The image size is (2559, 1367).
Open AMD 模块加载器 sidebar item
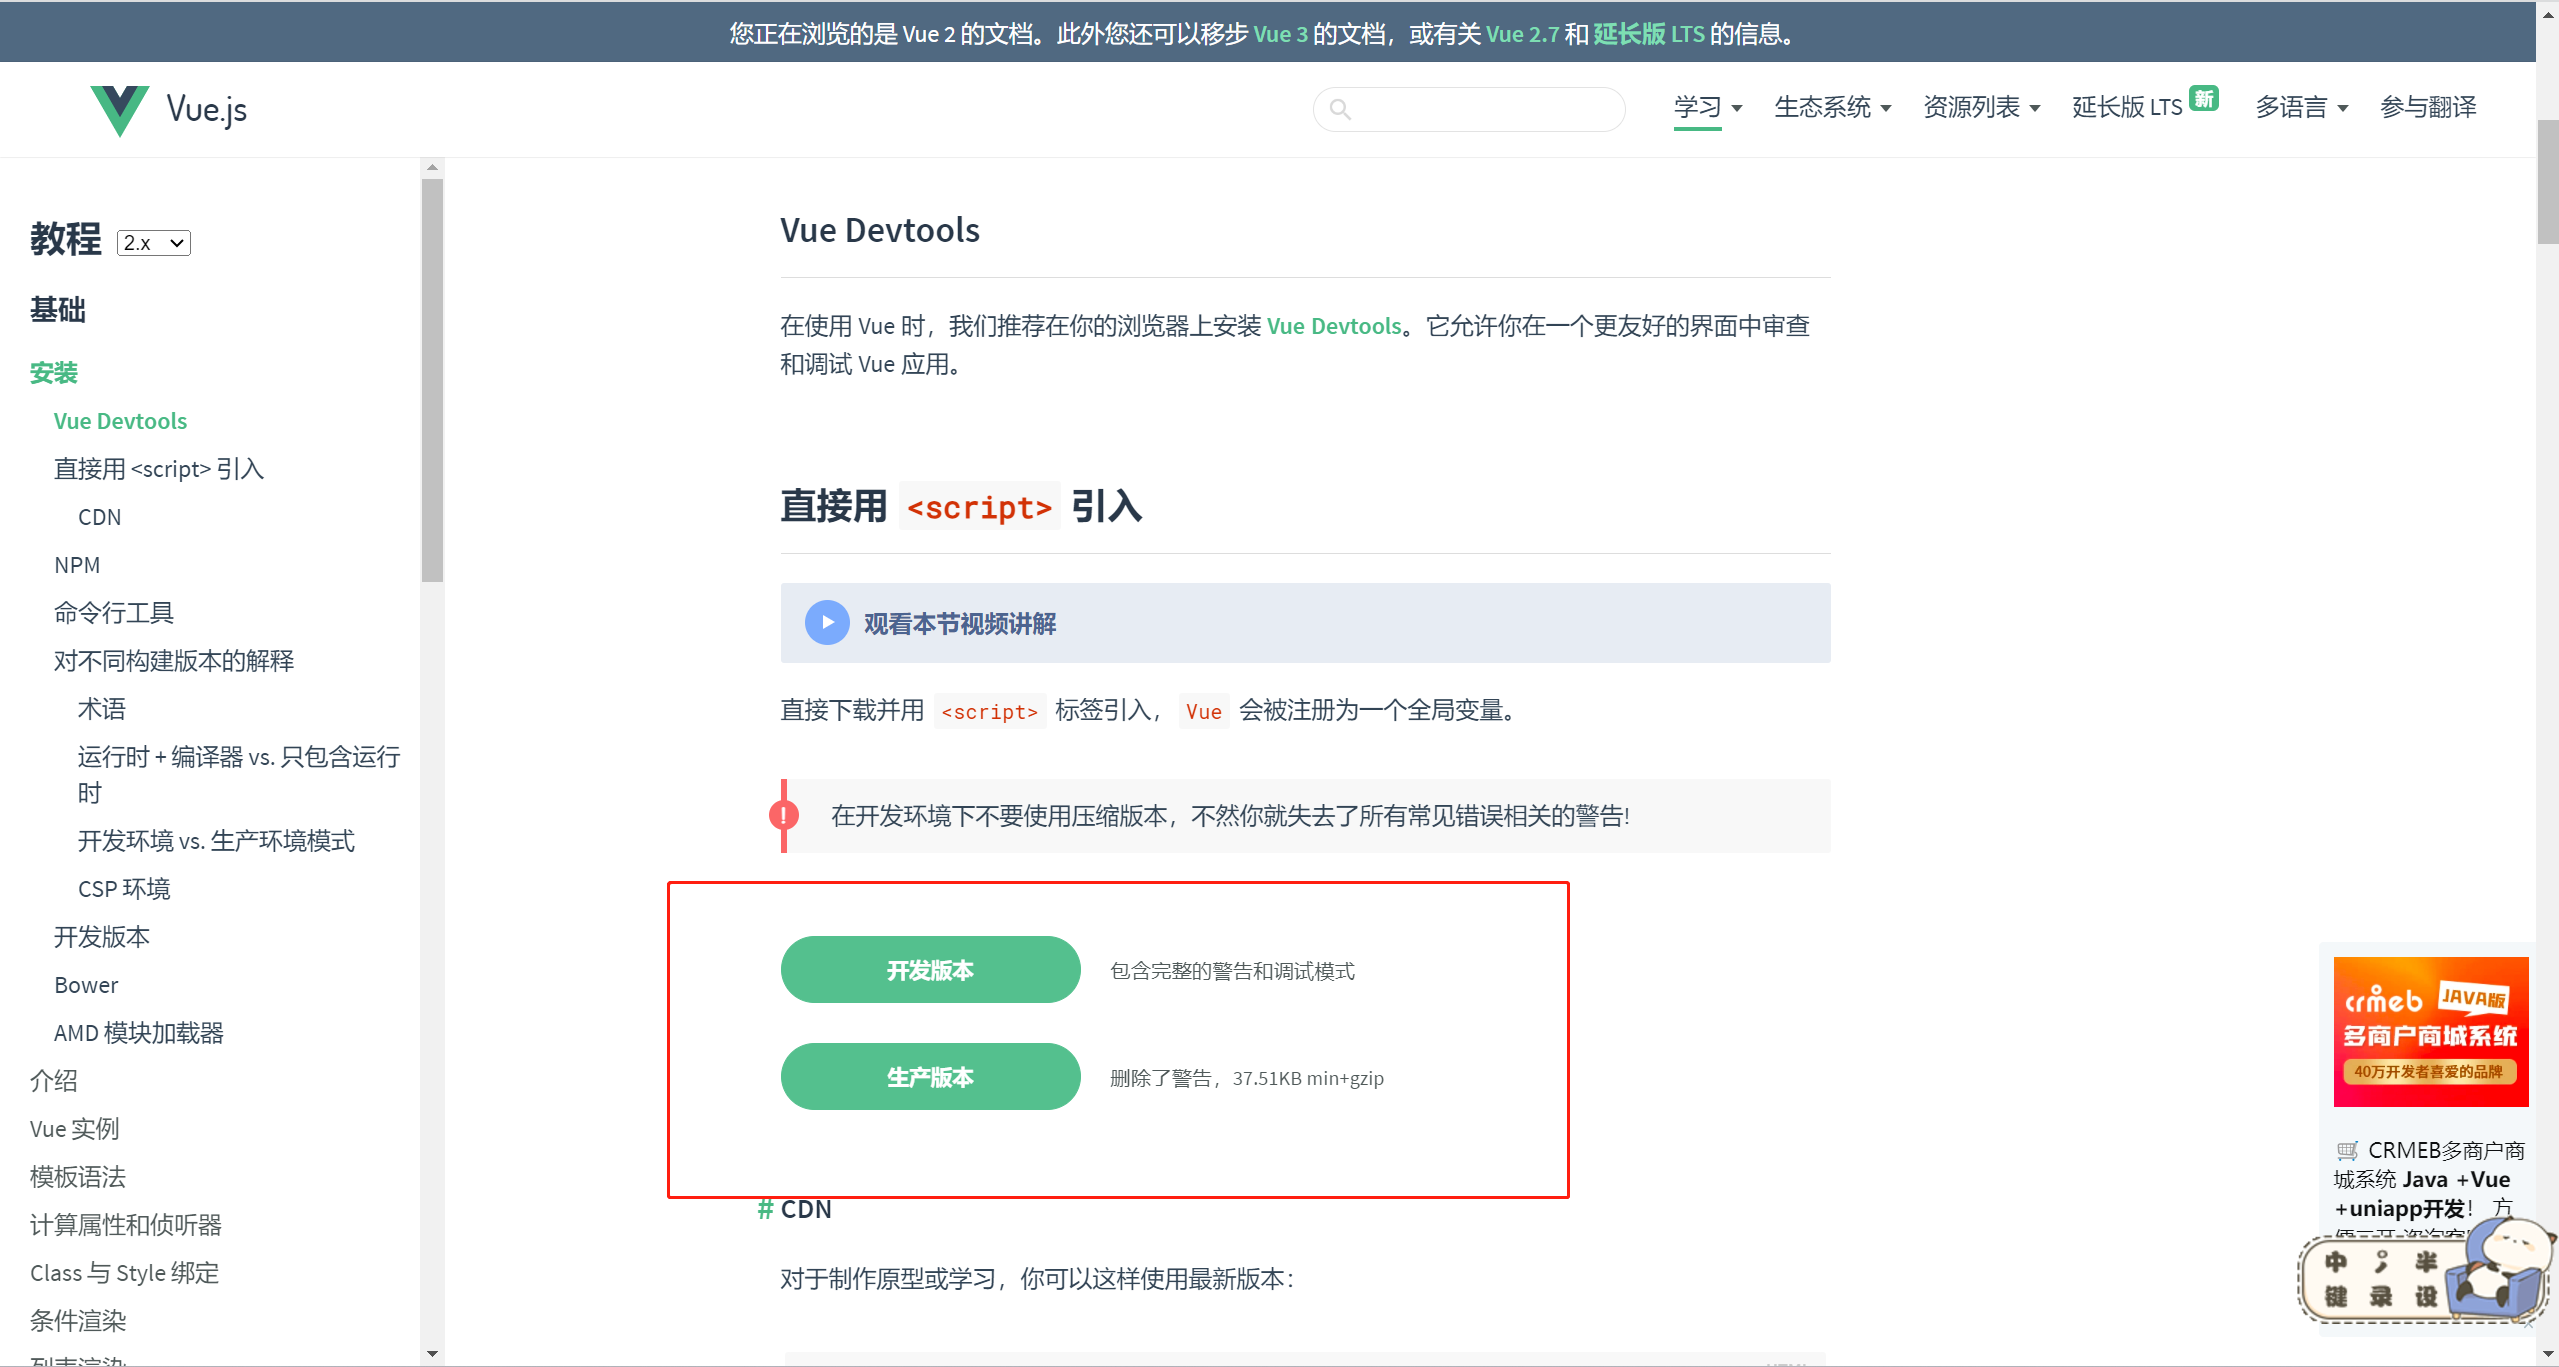click(x=139, y=1033)
